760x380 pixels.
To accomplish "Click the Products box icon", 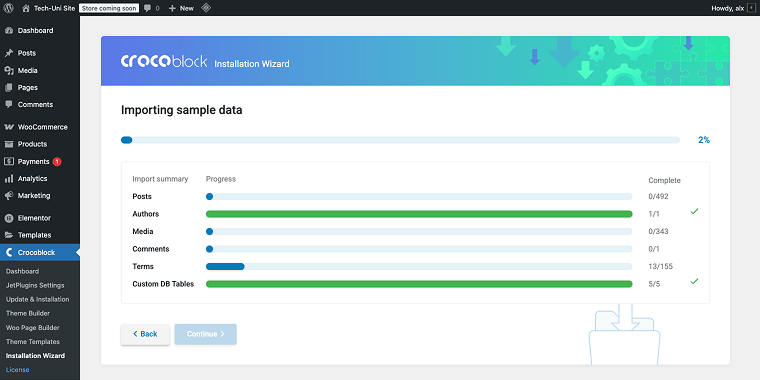I will pyautogui.click(x=9, y=144).
